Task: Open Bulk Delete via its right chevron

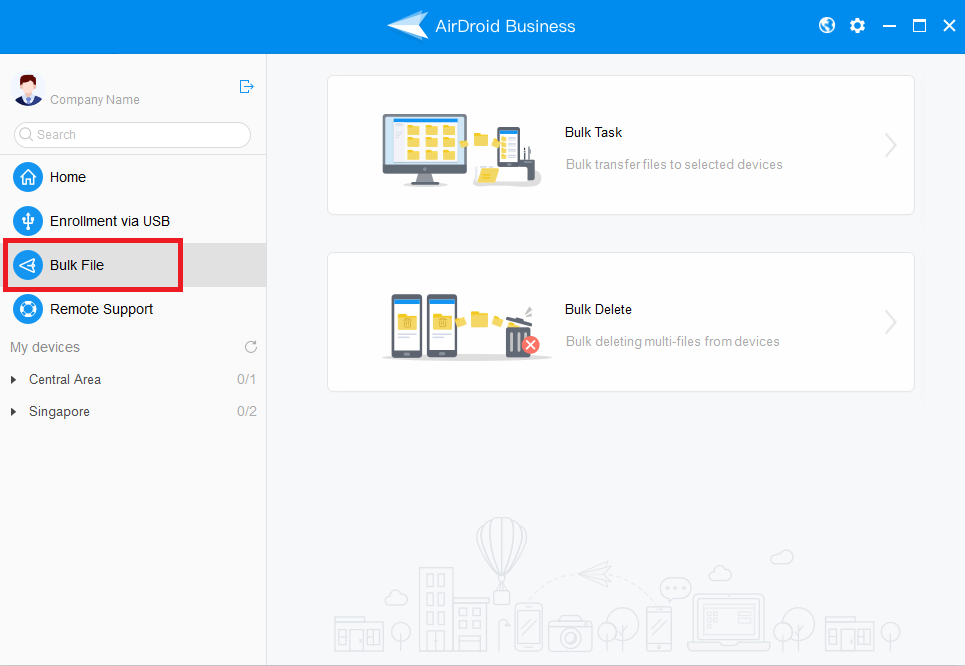Action: coord(890,322)
